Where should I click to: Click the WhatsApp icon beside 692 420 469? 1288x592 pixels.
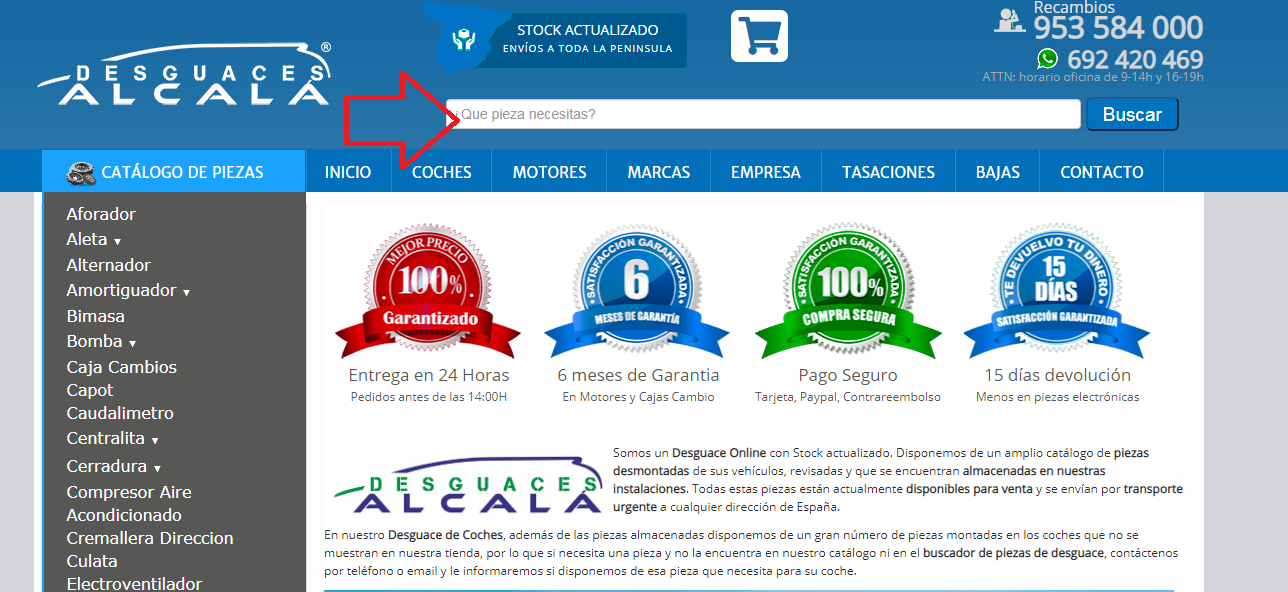click(x=1047, y=58)
